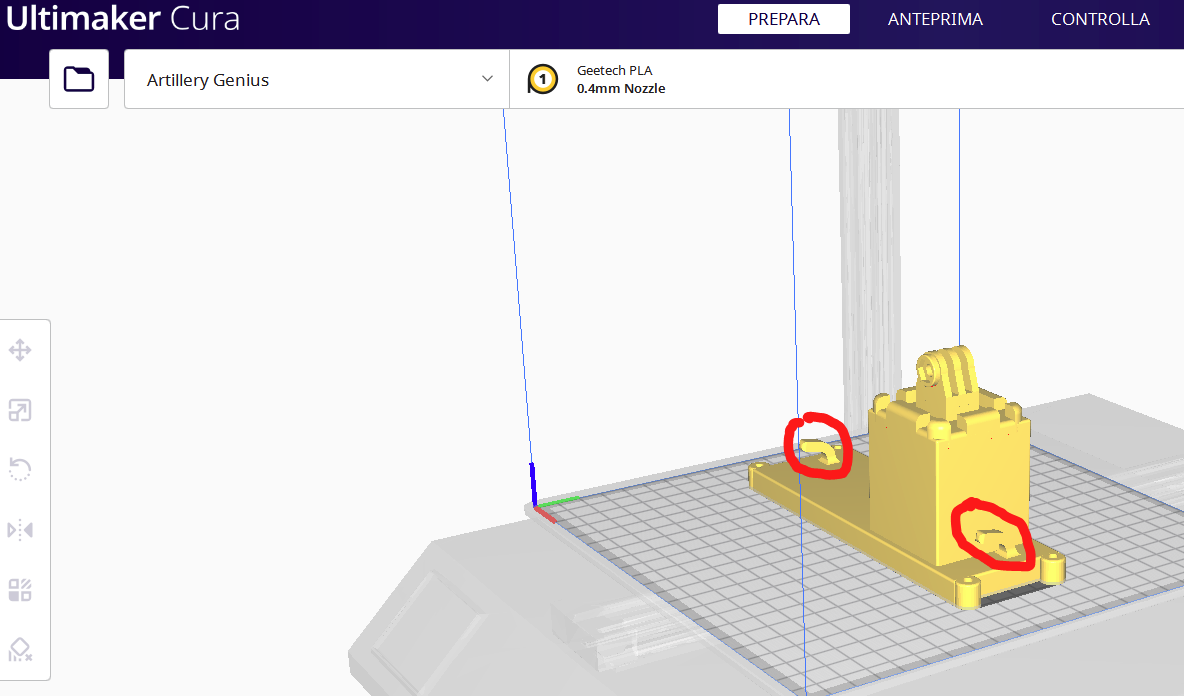The image size is (1184, 696).
Task: Switch to the CONTROLLA tab
Action: 1100,19
